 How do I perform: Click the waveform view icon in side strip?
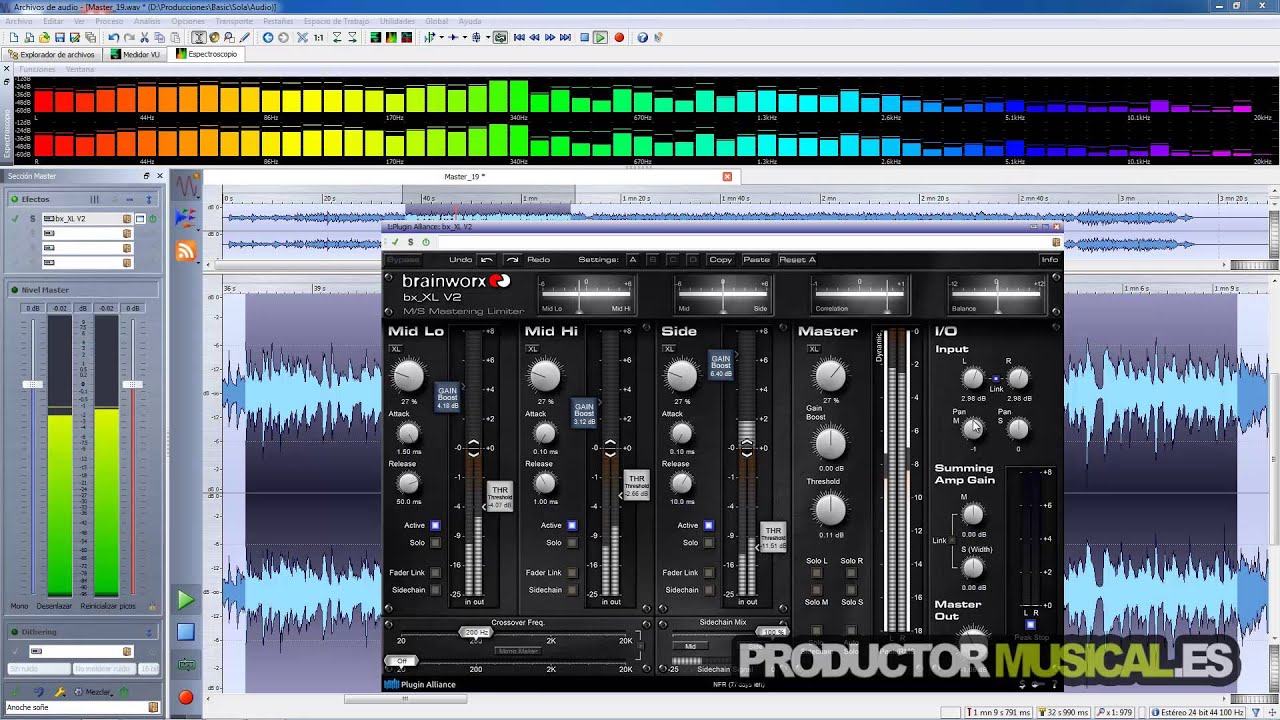186,186
